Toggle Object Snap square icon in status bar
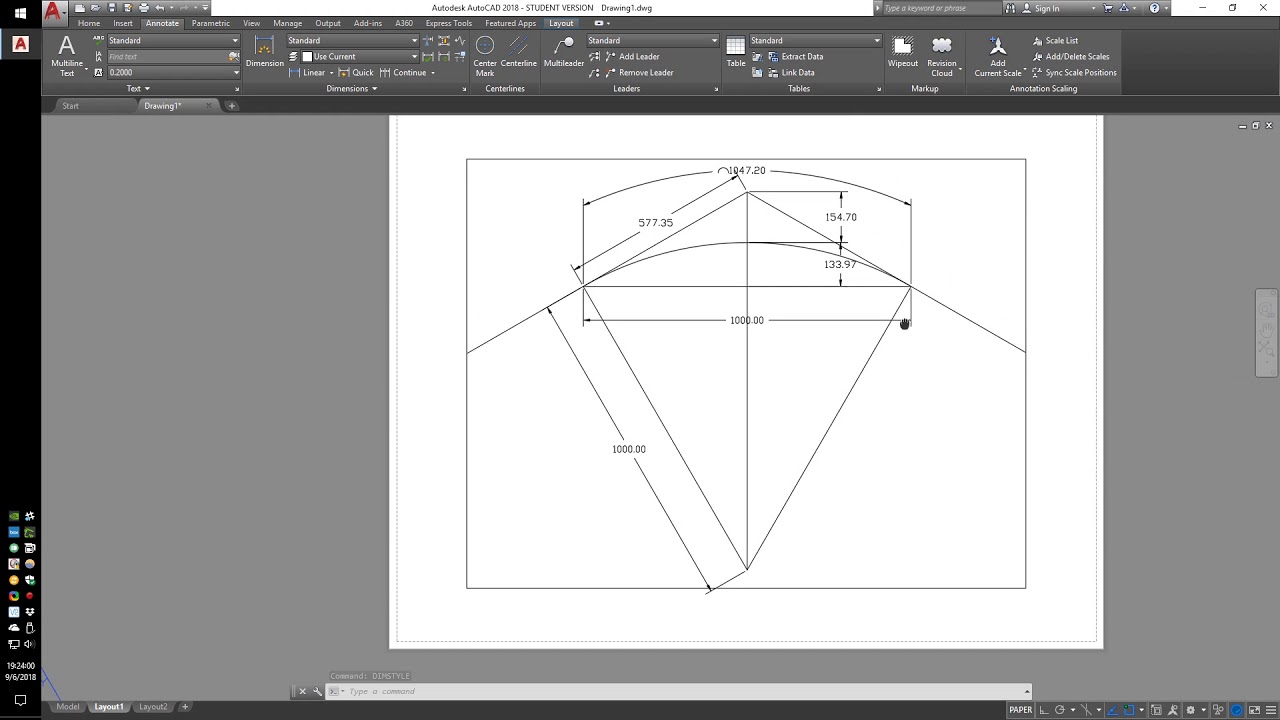 click(x=1128, y=710)
